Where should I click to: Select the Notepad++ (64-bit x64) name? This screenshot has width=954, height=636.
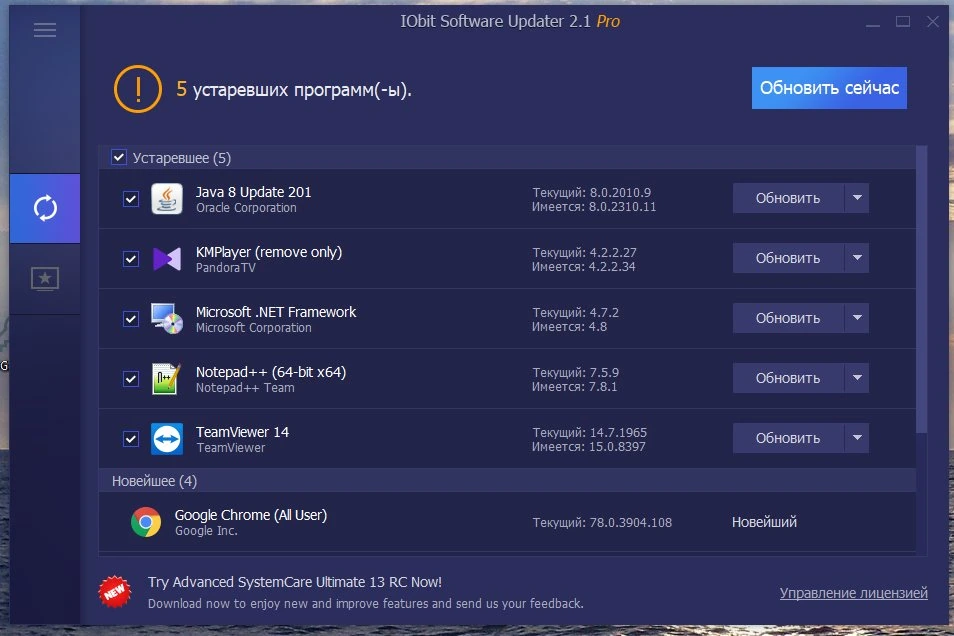click(x=271, y=372)
